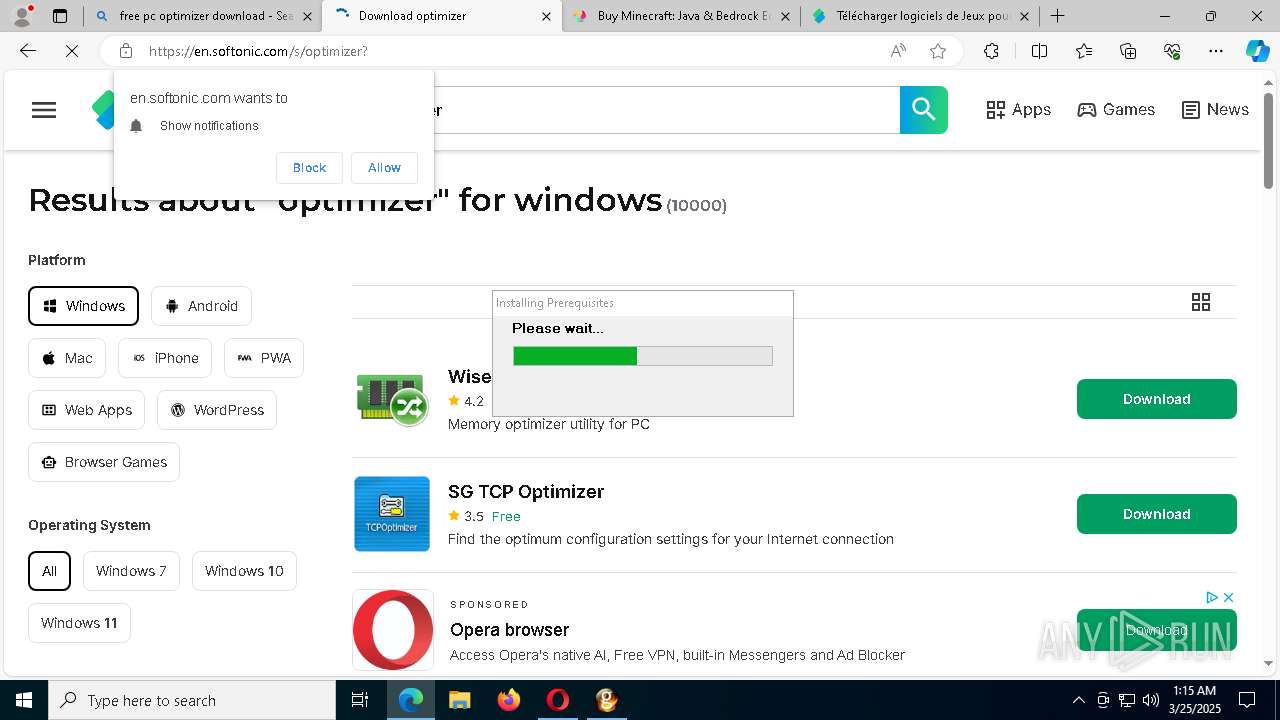Open the Opera browser sponsored link

[509, 630]
